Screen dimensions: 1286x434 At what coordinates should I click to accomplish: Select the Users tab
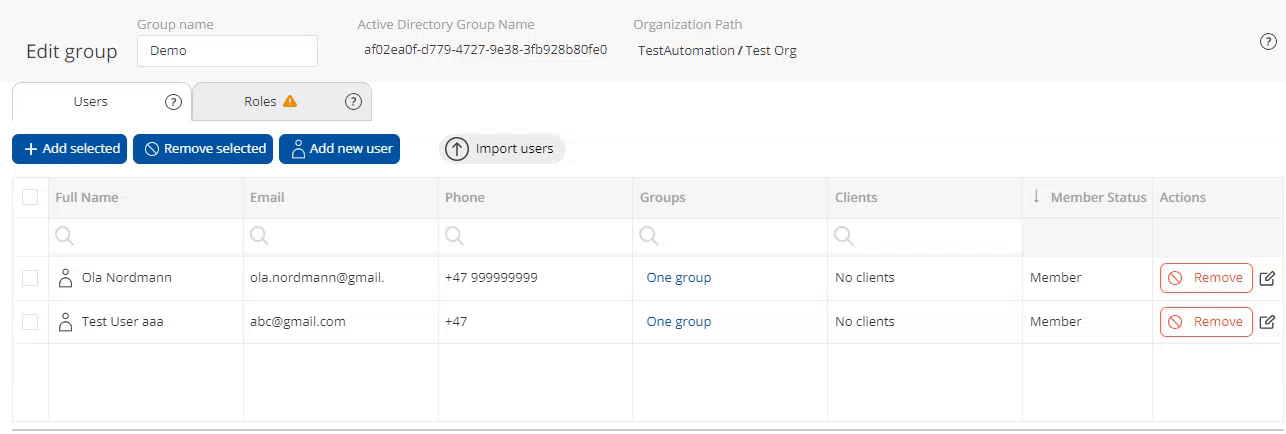coord(91,102)
